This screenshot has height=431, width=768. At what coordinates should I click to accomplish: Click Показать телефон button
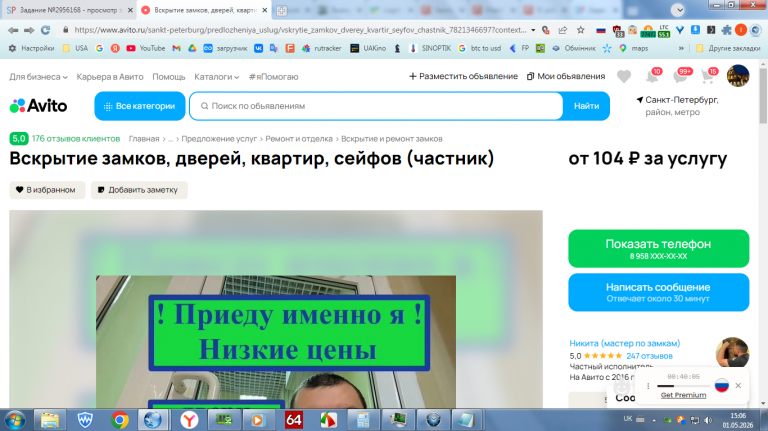[x=658, y=248]
